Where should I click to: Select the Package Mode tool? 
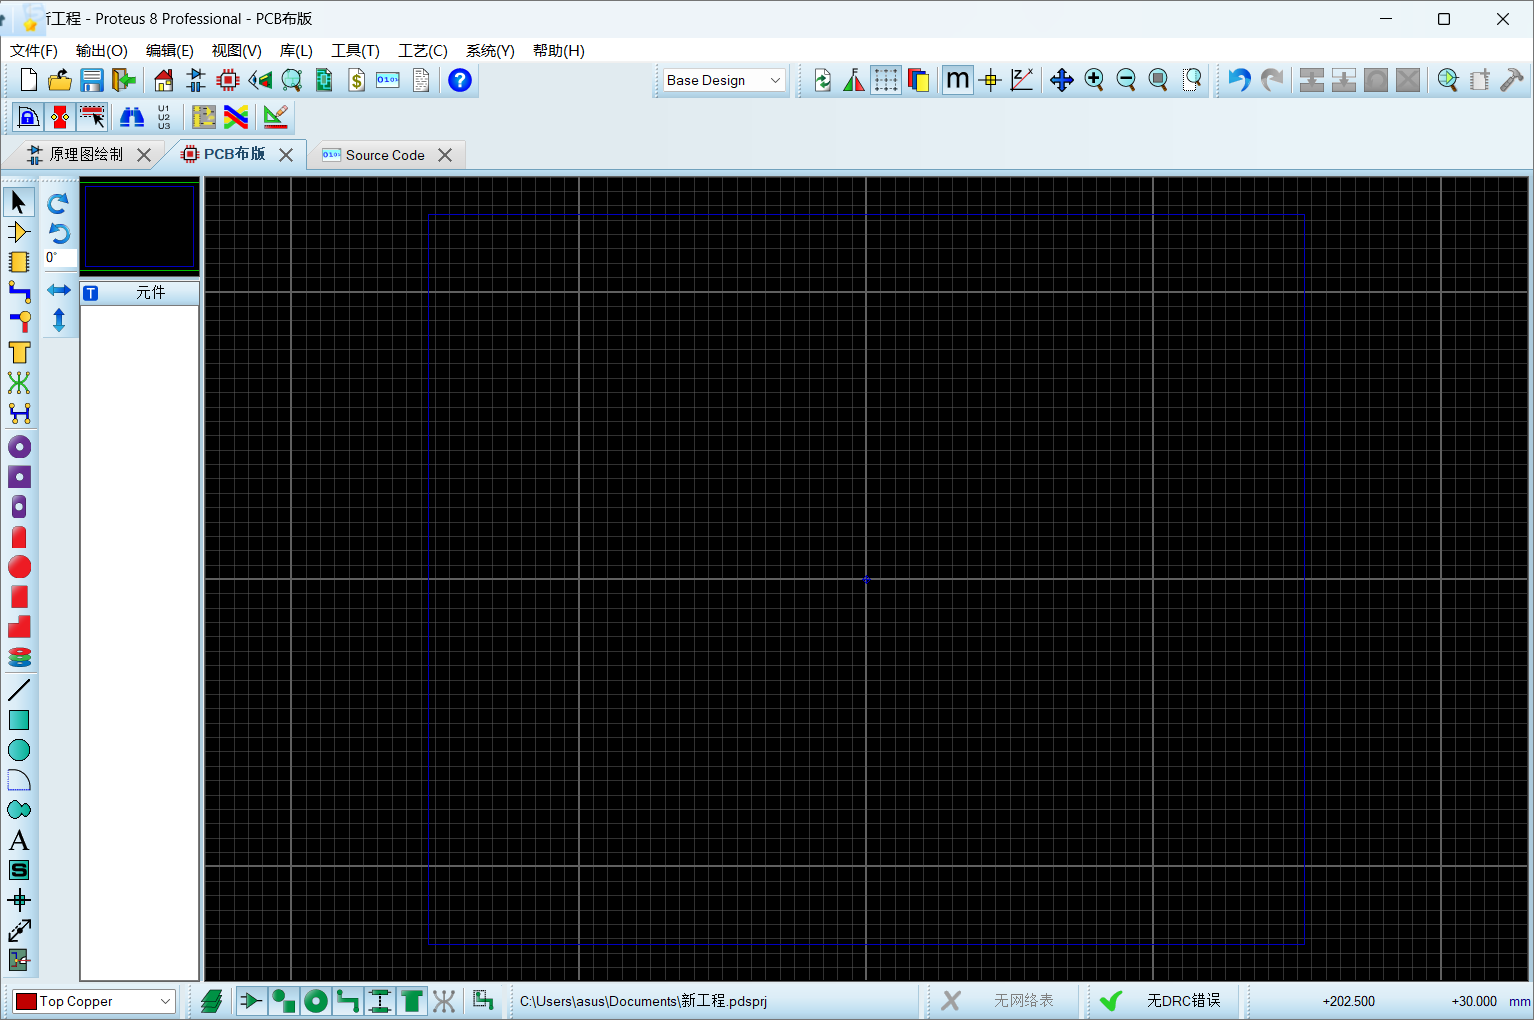click(x=19, y=262)
